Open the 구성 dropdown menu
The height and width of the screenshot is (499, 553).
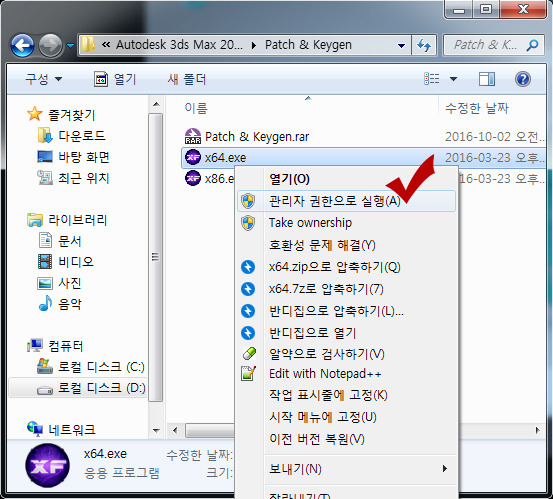click(43, 79)
